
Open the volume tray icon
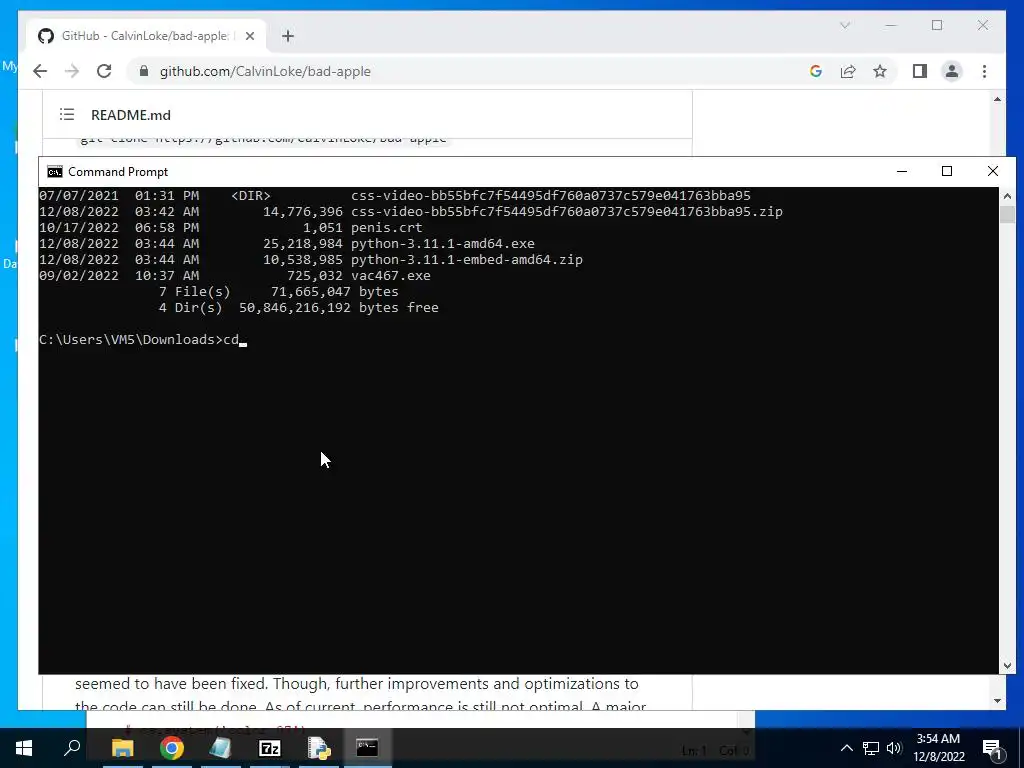894,748
